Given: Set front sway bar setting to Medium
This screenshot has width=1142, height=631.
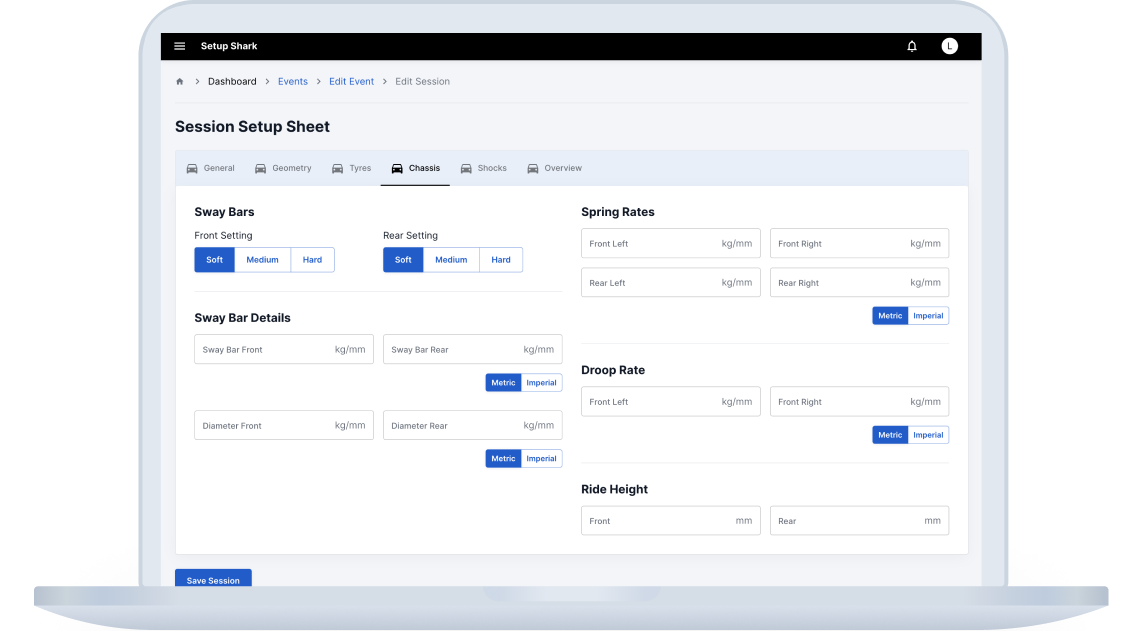Looking at the screenshot, I should click(262, 260).
